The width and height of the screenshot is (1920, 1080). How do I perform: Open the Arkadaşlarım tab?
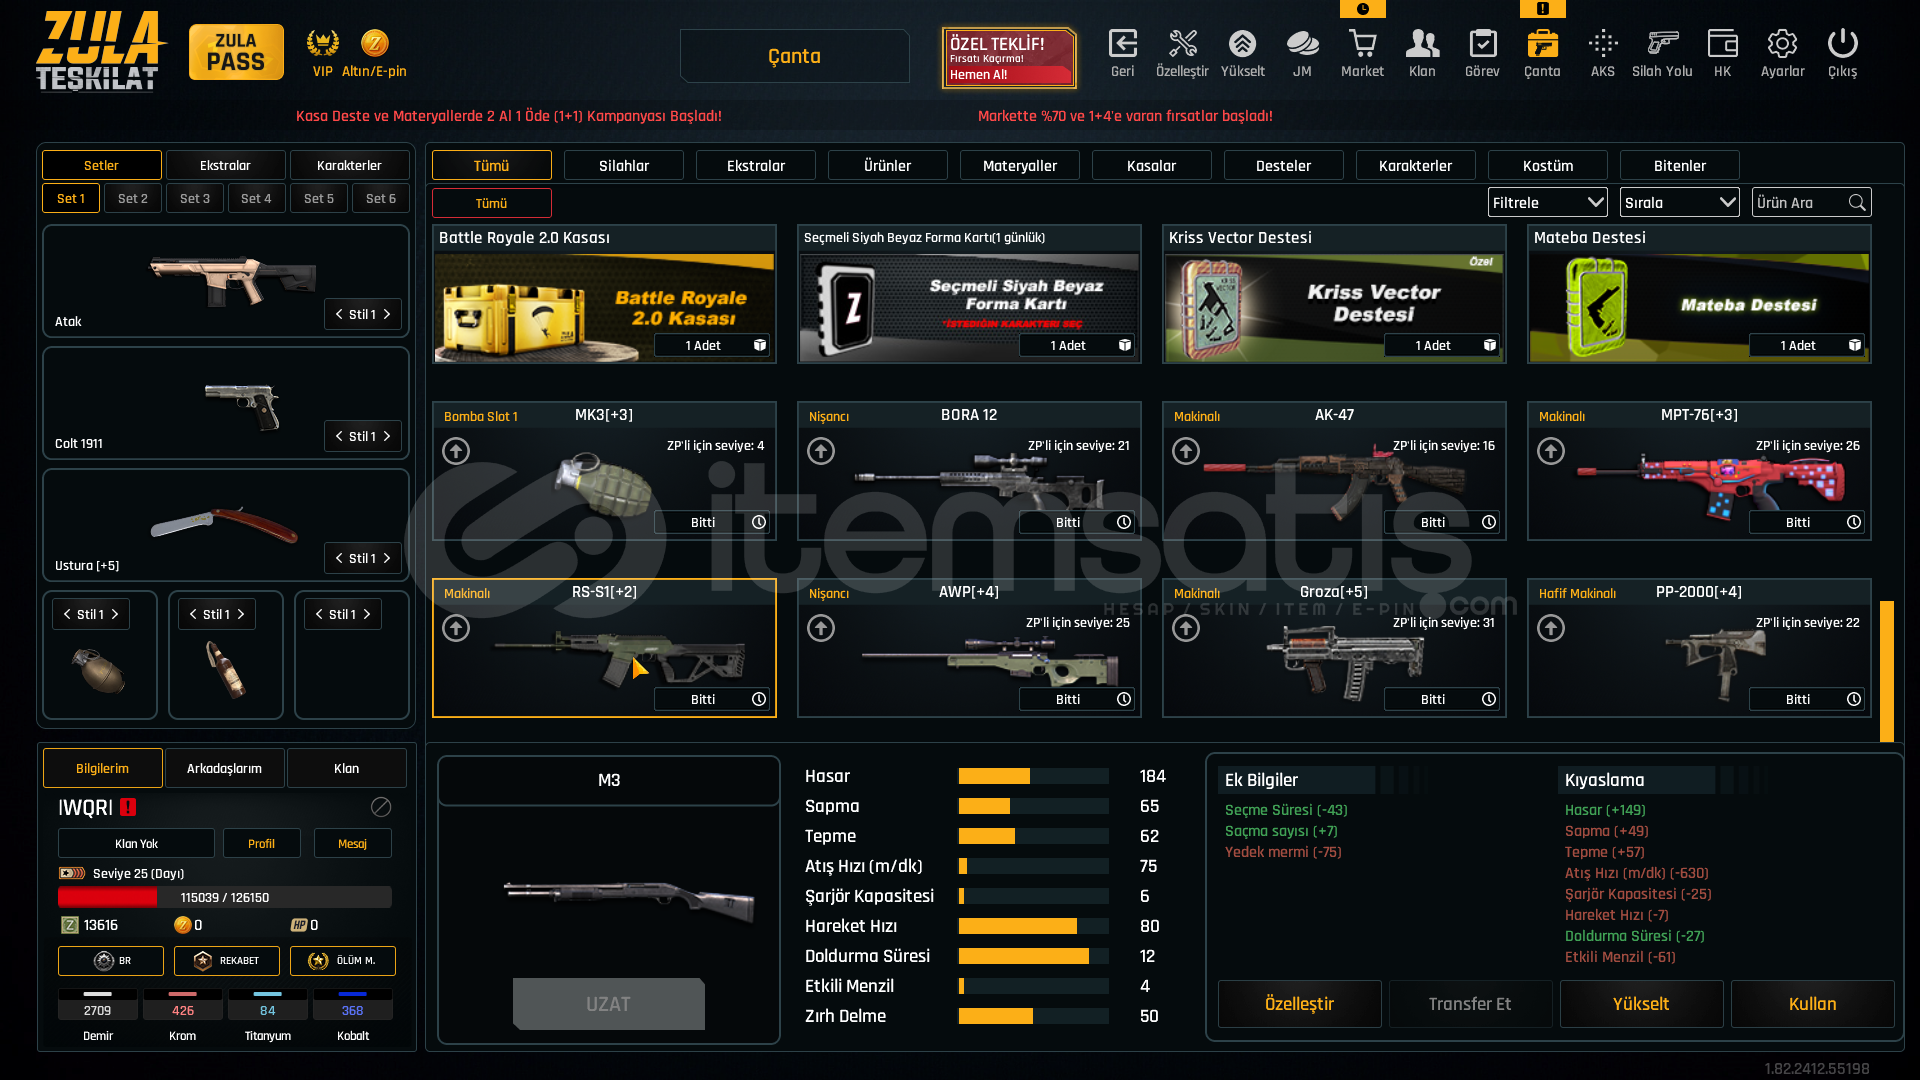(224, 768)
